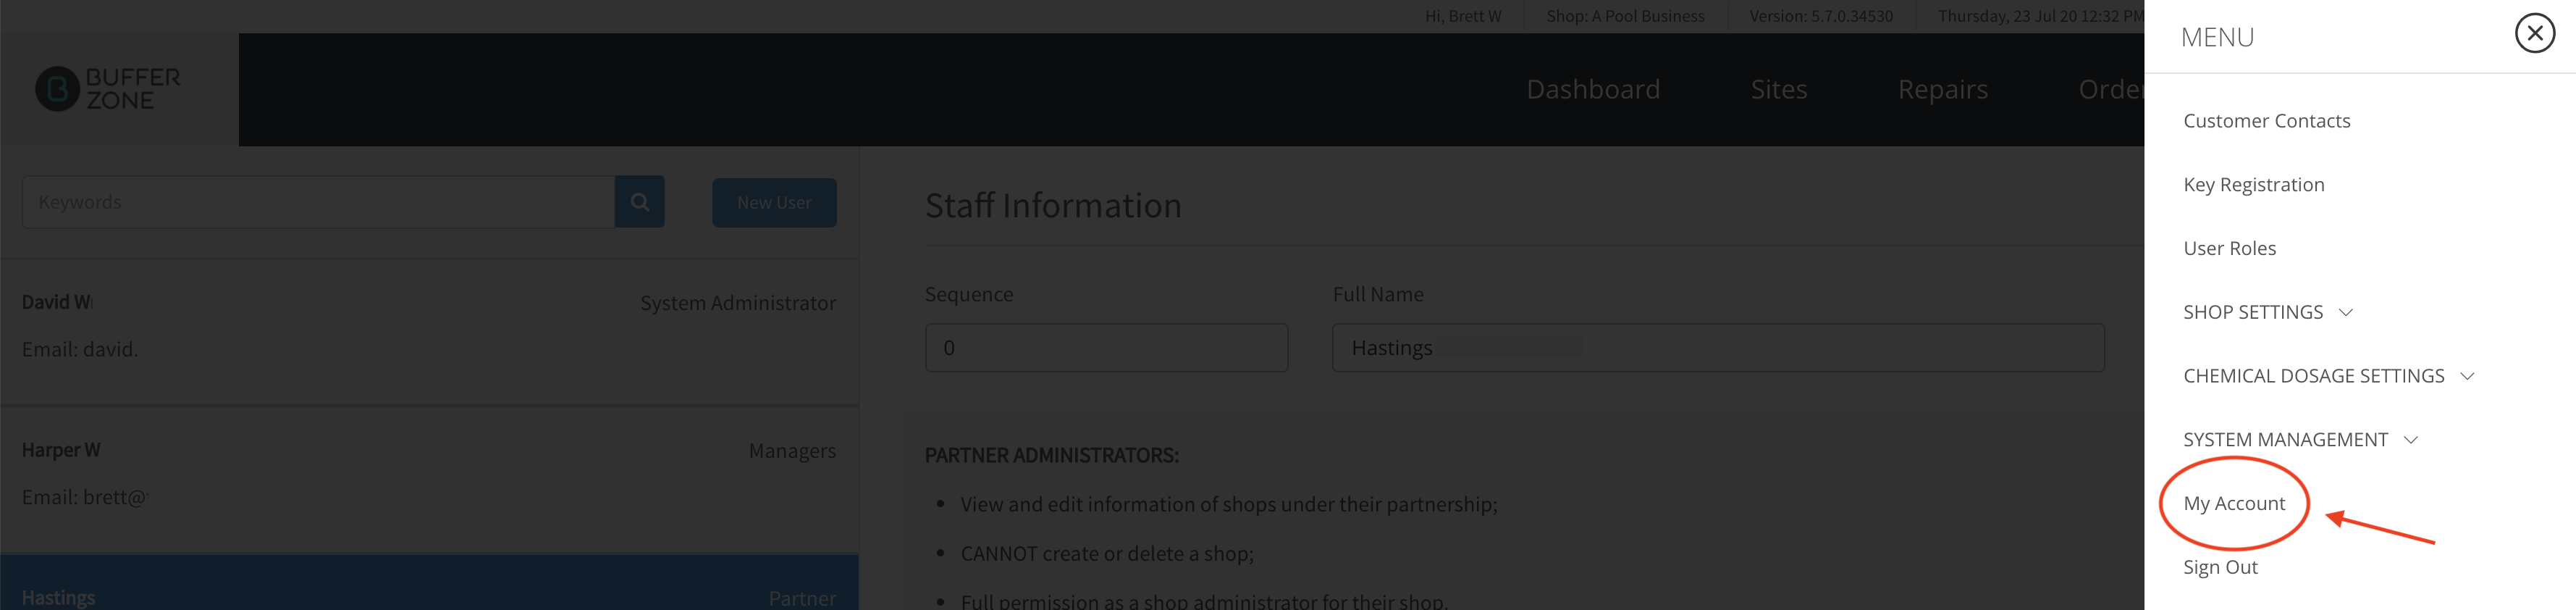Click the Shop: A Pool Business text

pos(1625,16)
